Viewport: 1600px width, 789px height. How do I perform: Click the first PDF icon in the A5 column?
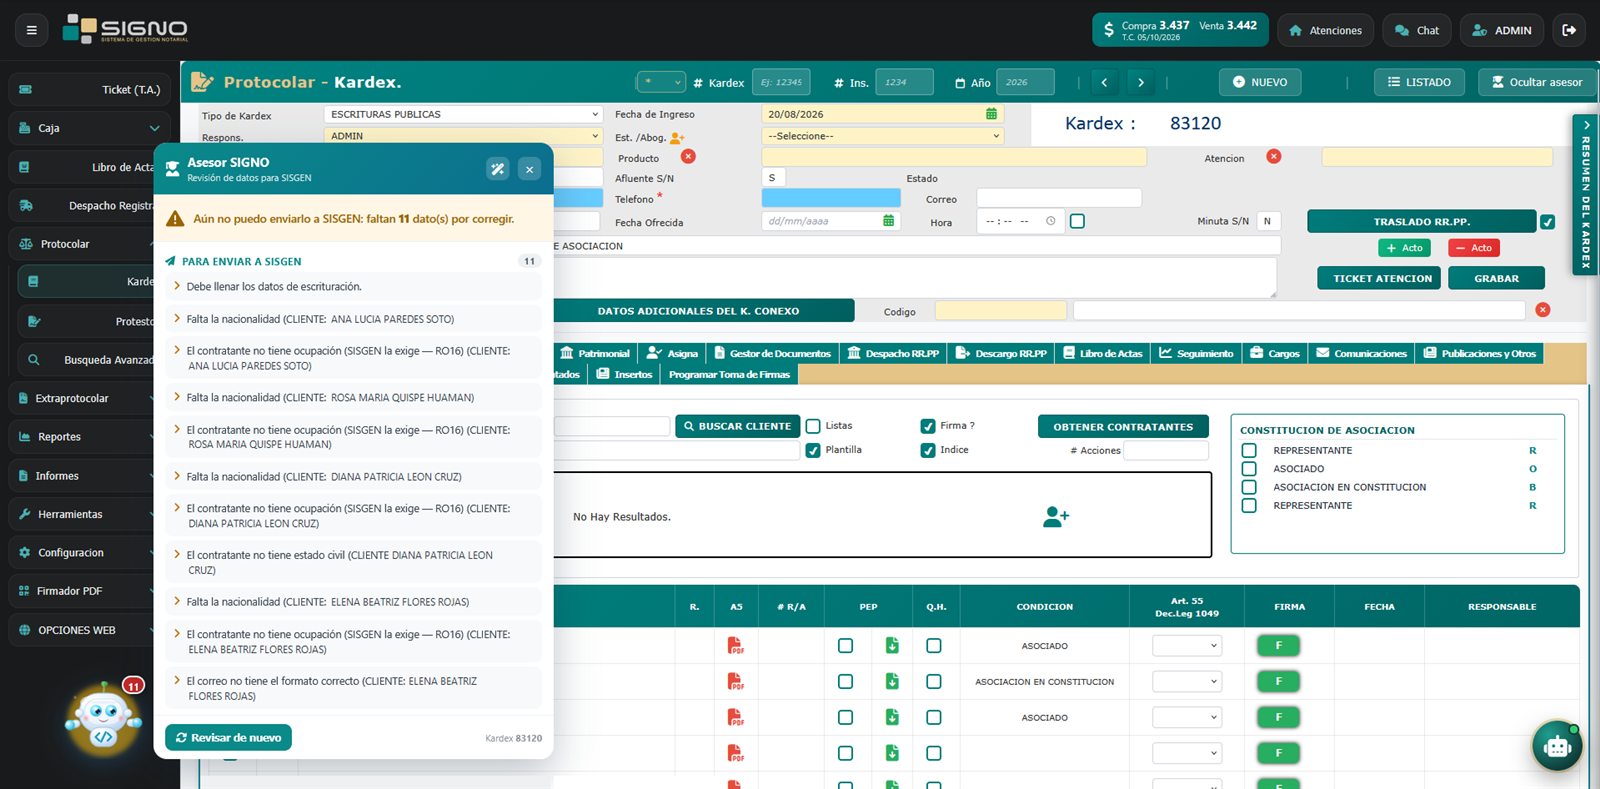[736, 646]
